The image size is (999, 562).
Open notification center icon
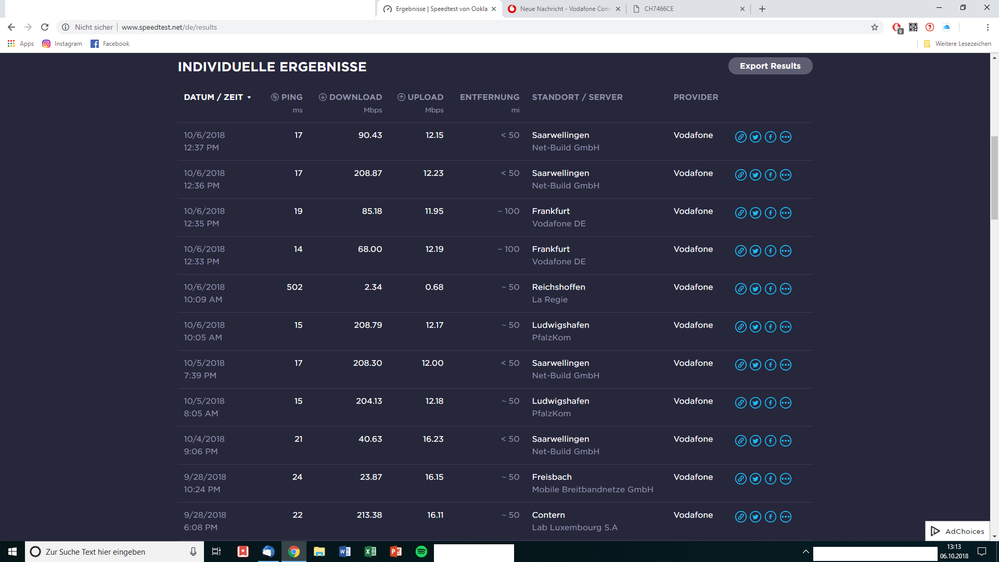click(x=982, y=552)
